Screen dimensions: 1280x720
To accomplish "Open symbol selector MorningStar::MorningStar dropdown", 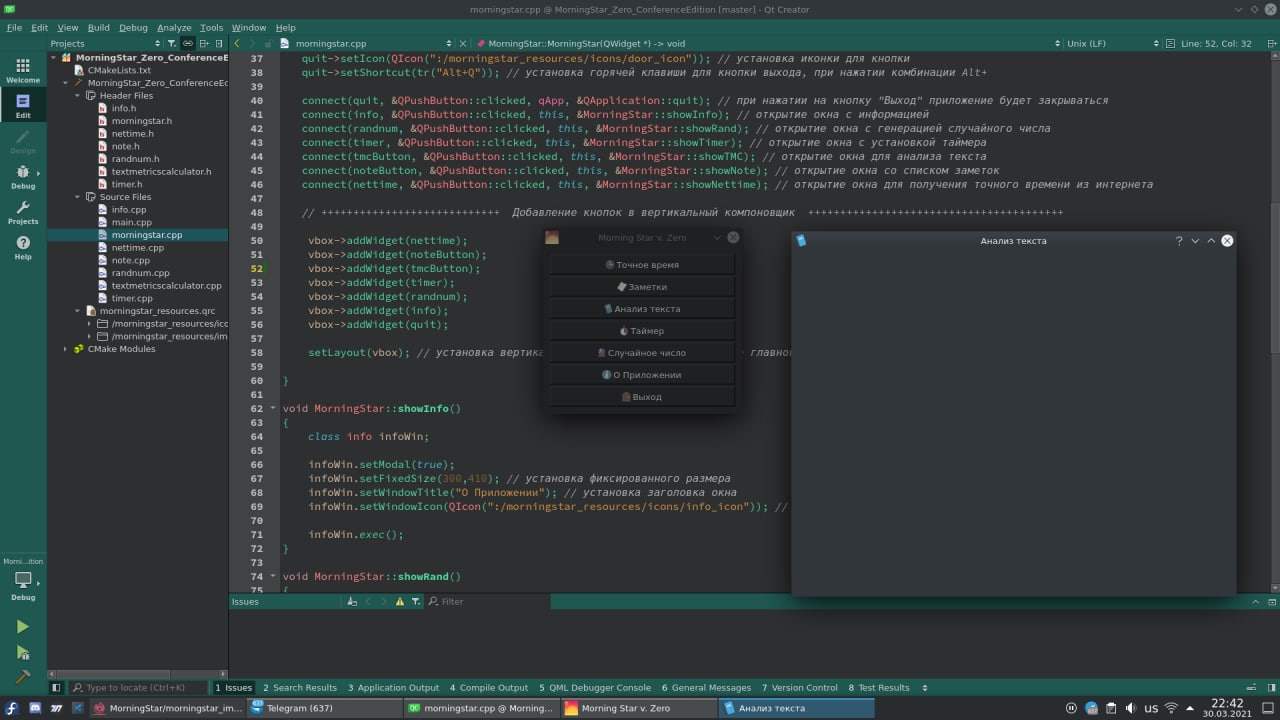I will 768,44.
